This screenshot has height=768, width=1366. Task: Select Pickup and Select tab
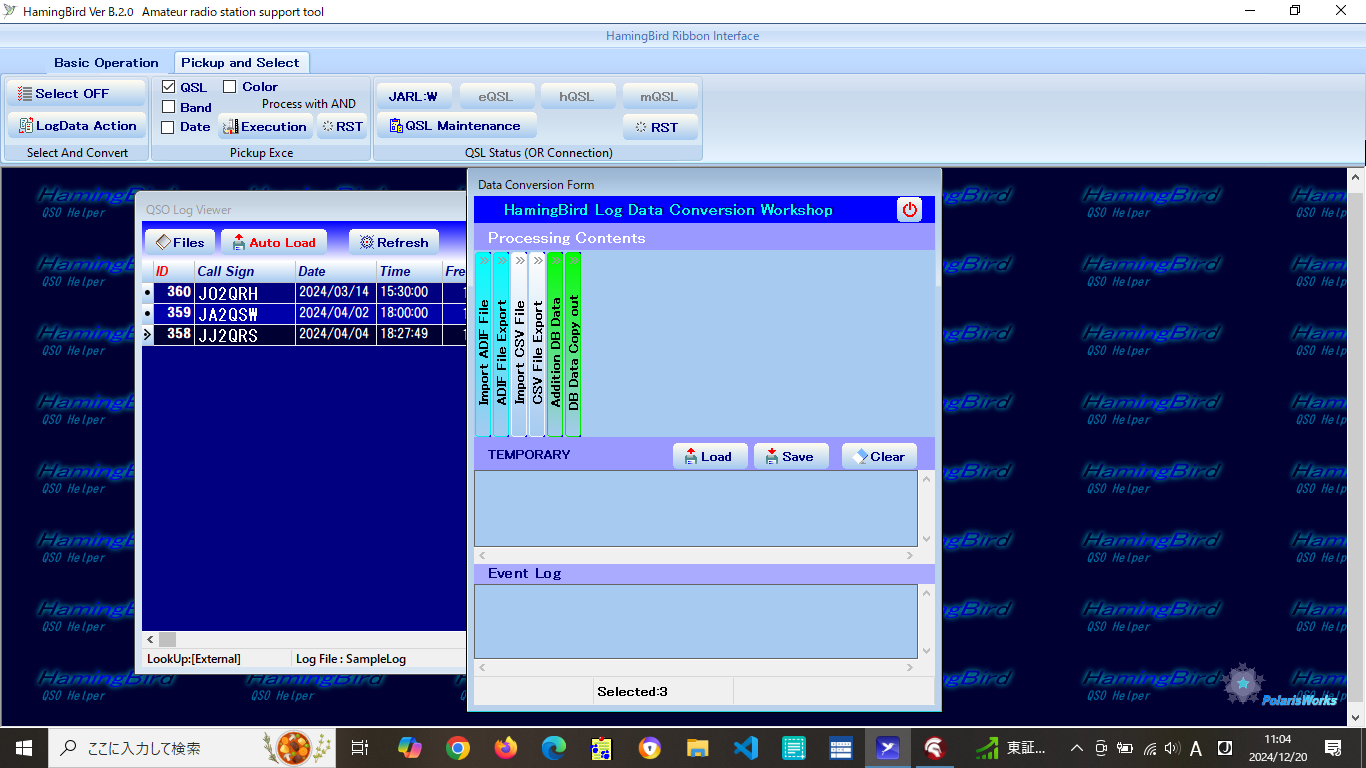(x=240, y=62)
